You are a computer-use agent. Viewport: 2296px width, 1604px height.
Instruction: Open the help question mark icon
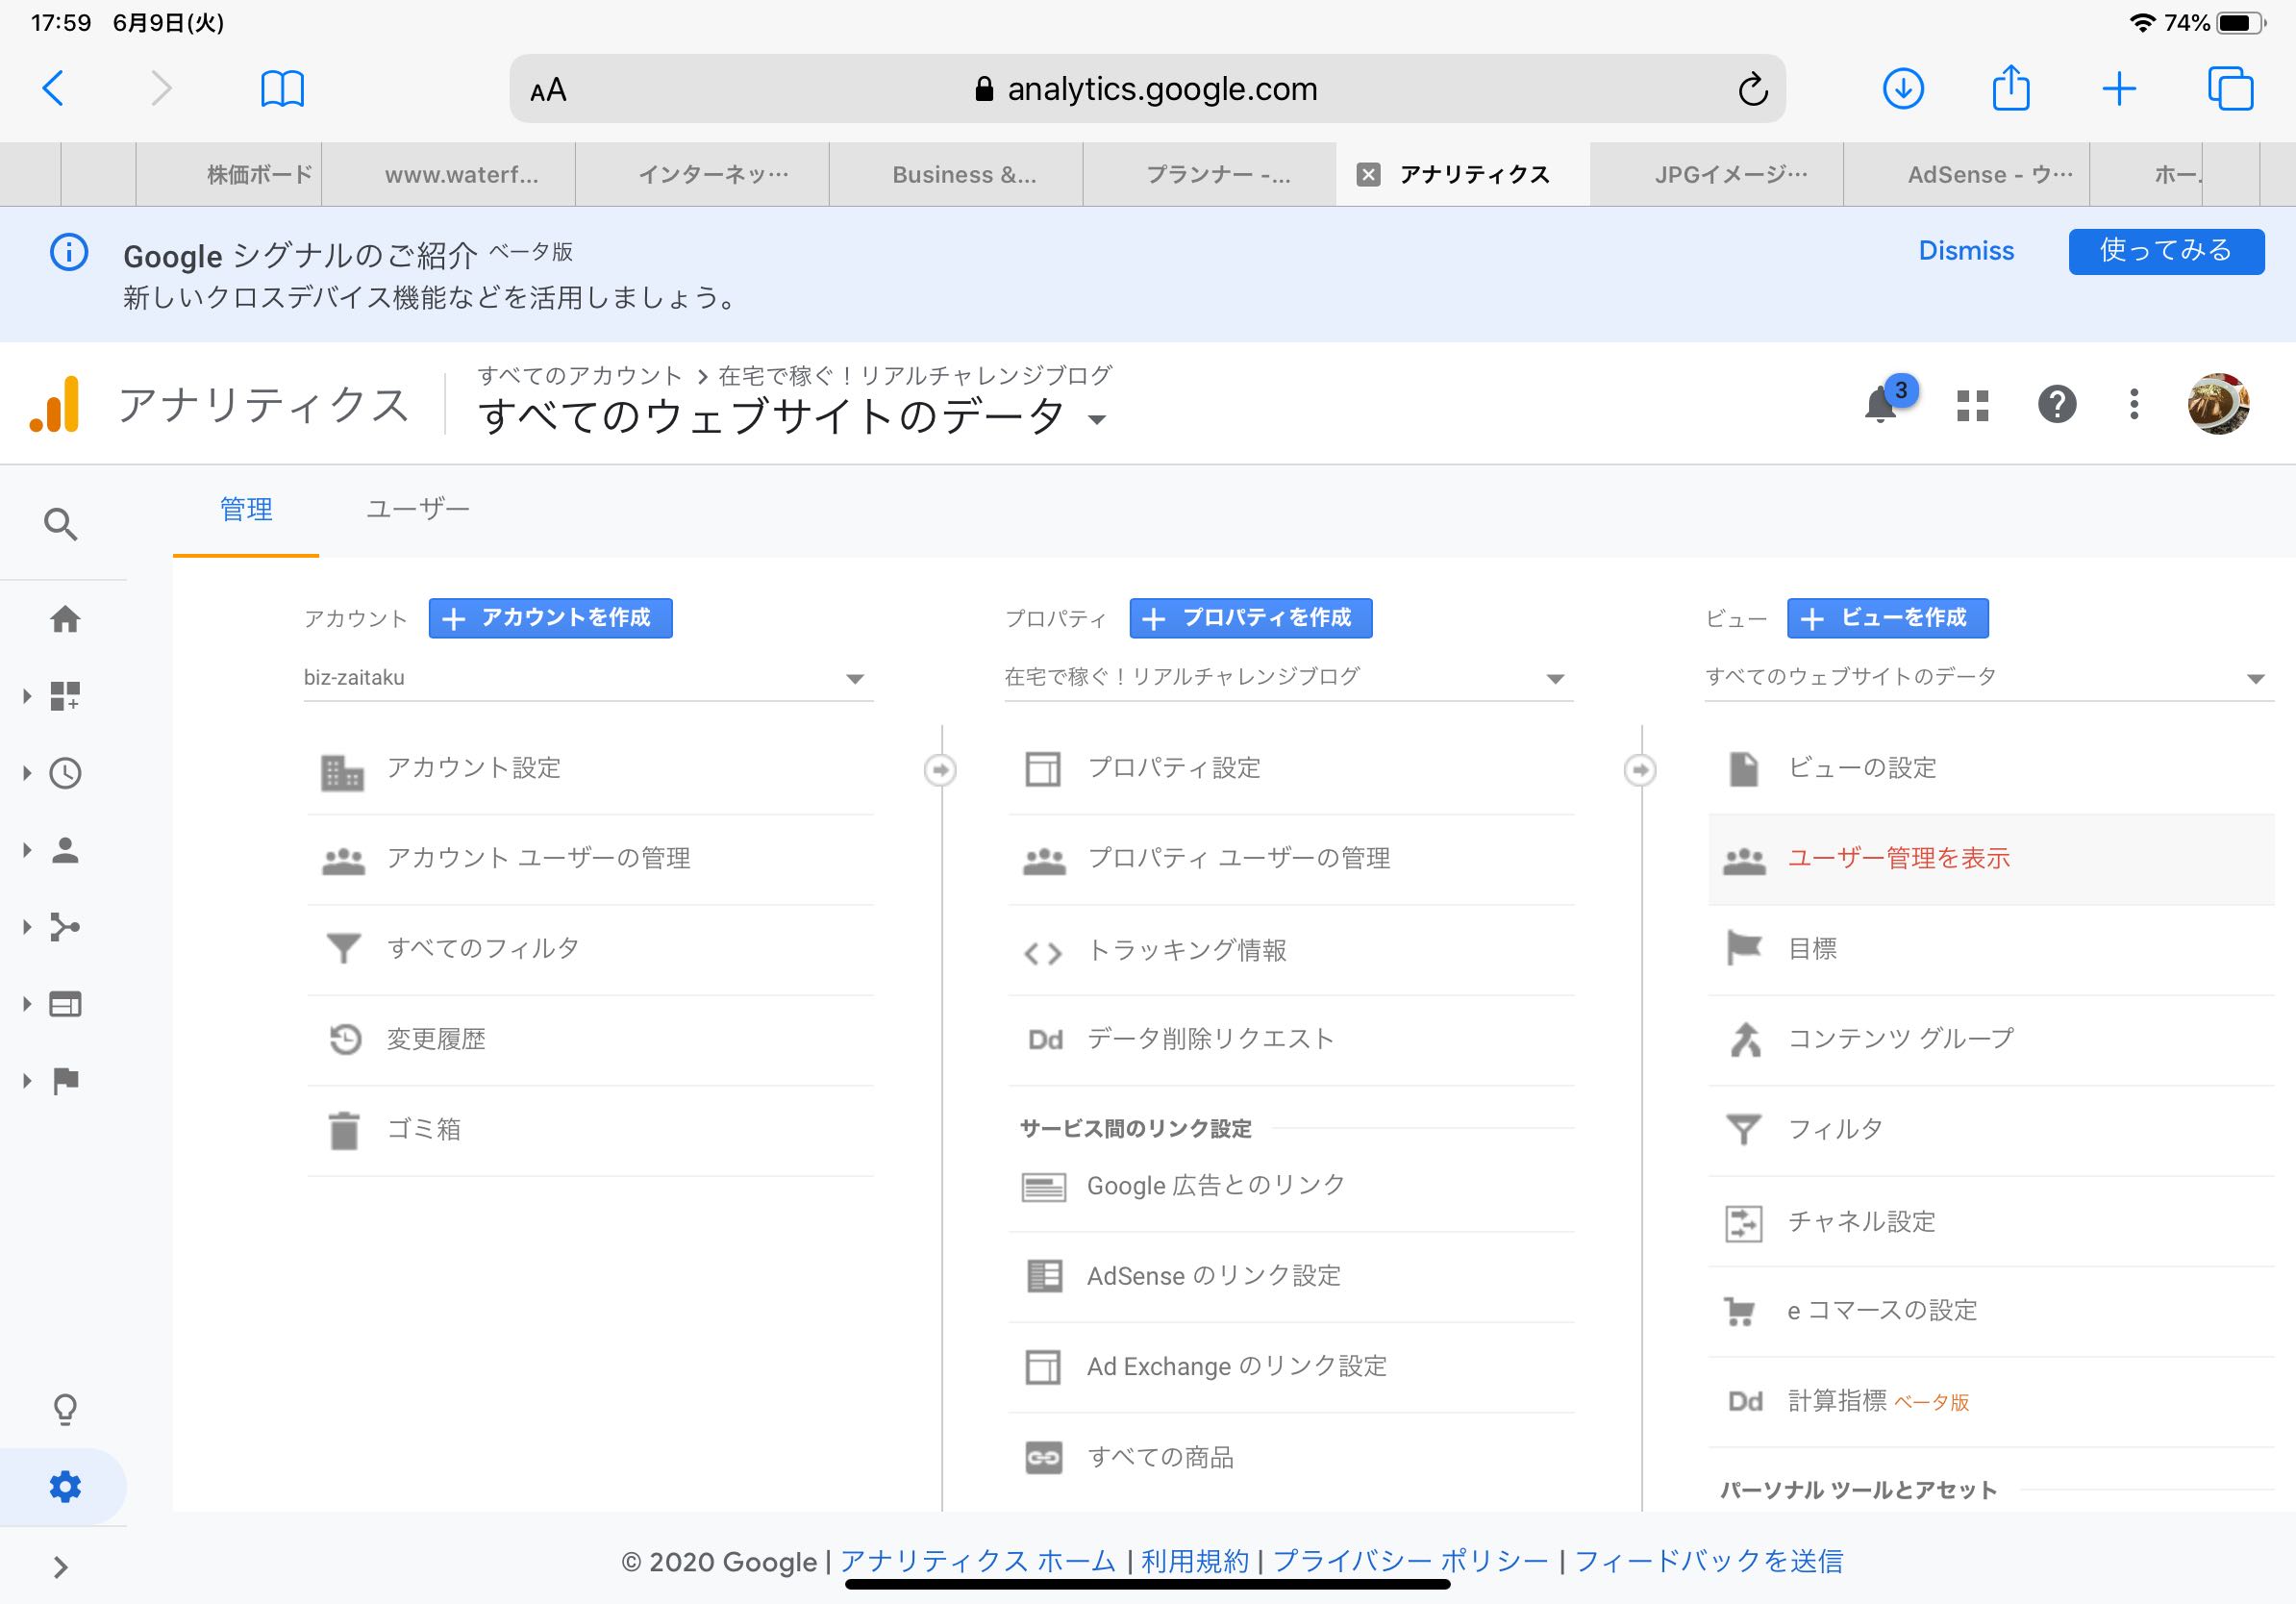coord(2057,404)
